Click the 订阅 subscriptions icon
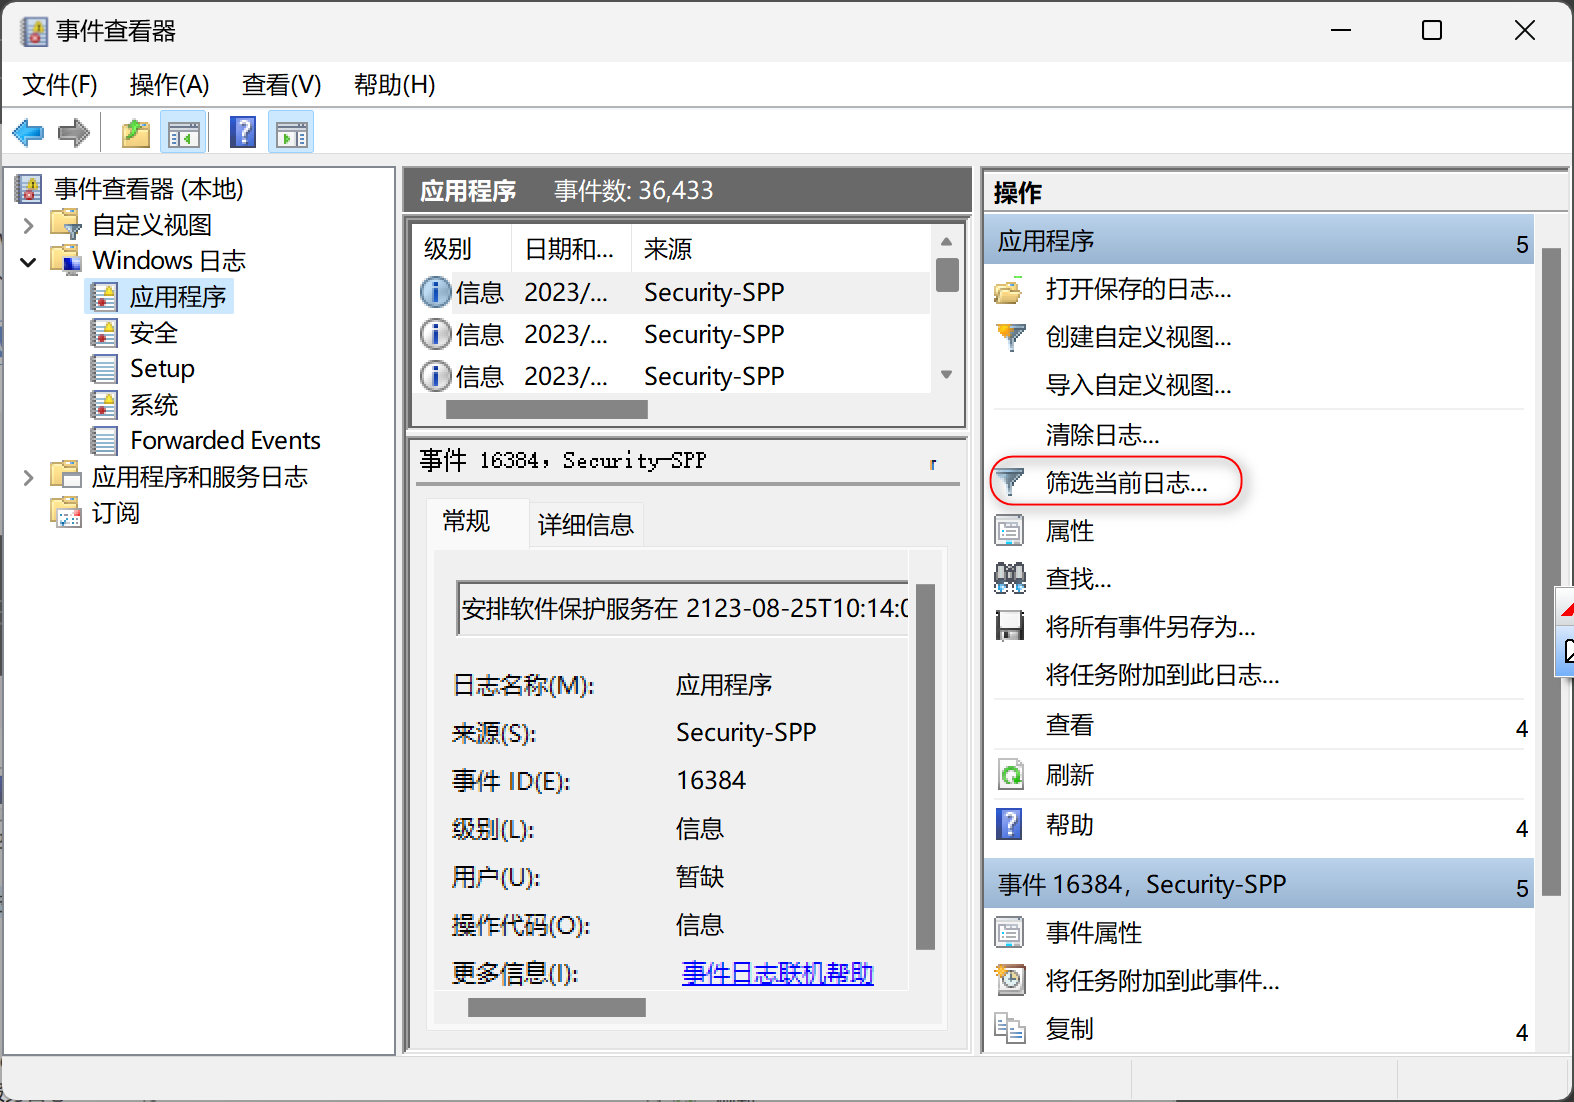The height and width of the screenshot is (1102, 1574). pyautogui.click(x=66, y=512)
